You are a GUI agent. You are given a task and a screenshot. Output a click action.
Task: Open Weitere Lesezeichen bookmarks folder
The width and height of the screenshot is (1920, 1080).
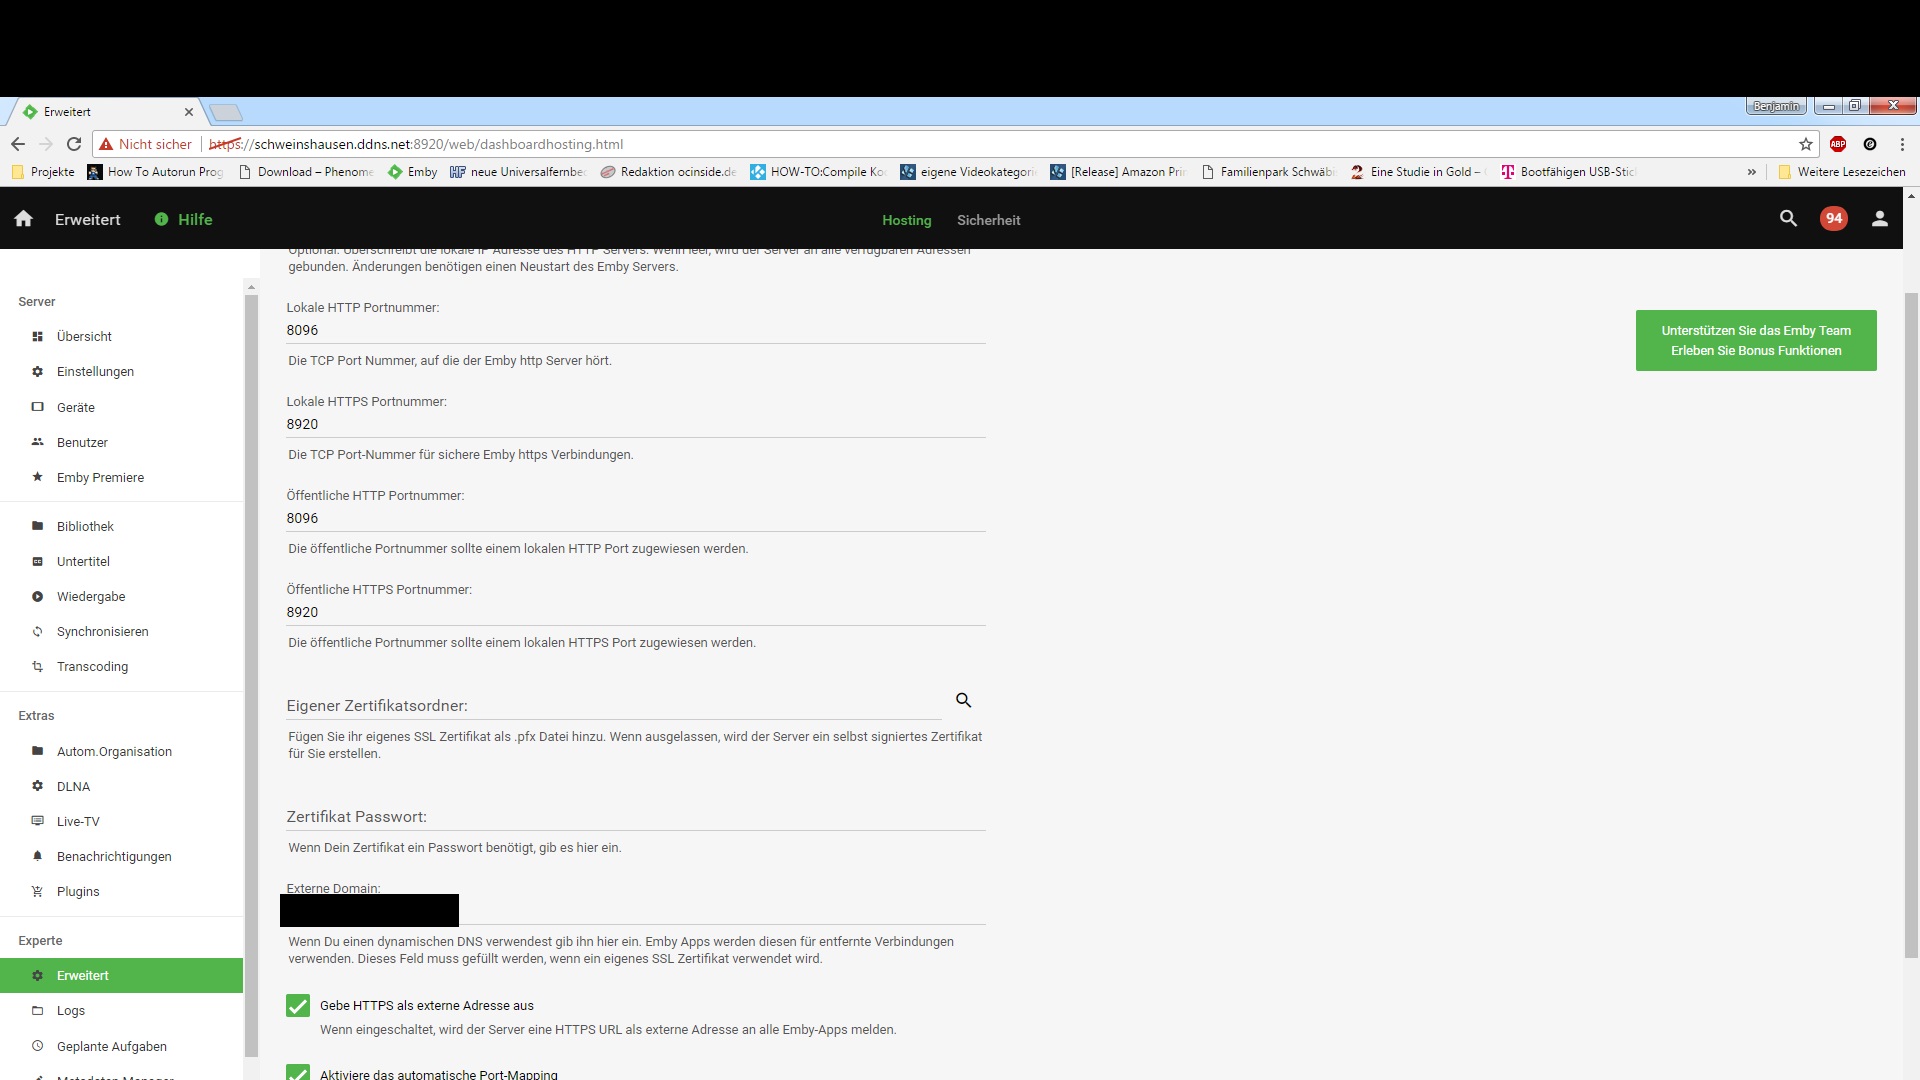click(1841, 172)
